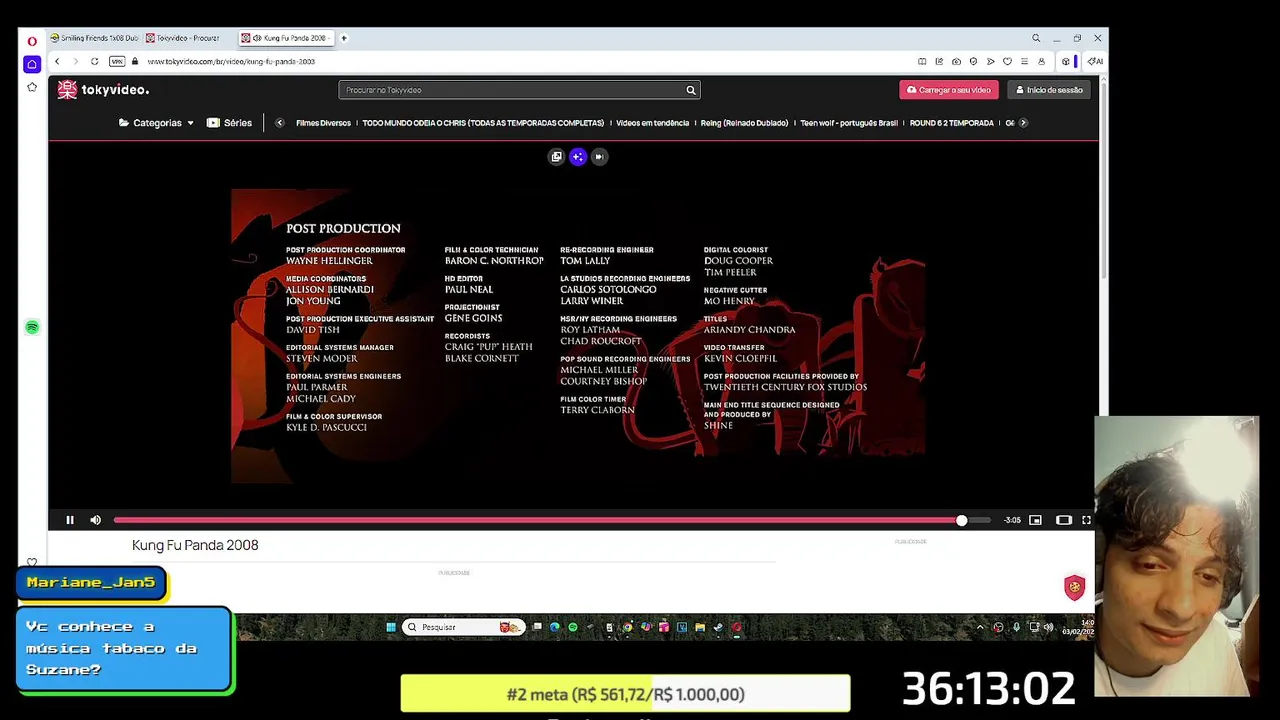
Task: Click the blue sparkle icon above video
Action: 578,156
